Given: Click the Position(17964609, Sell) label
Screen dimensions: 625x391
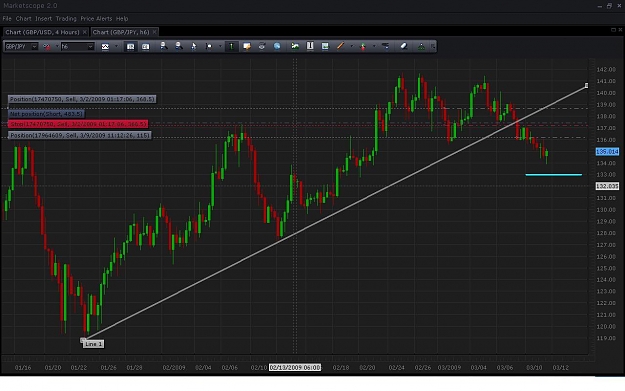Looking at the screenshot, I should 79,136.
